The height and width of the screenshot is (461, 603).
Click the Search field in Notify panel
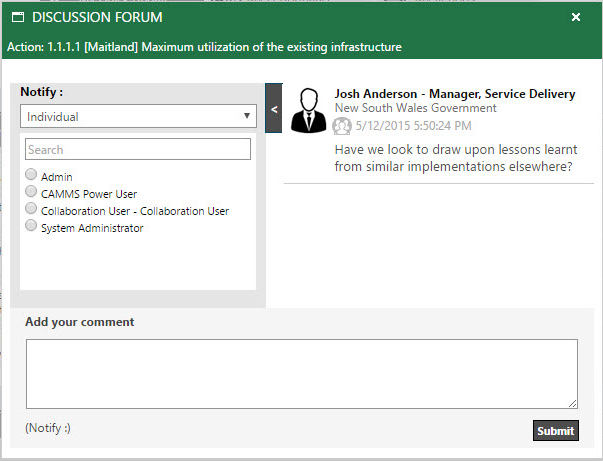click(138, 150)
